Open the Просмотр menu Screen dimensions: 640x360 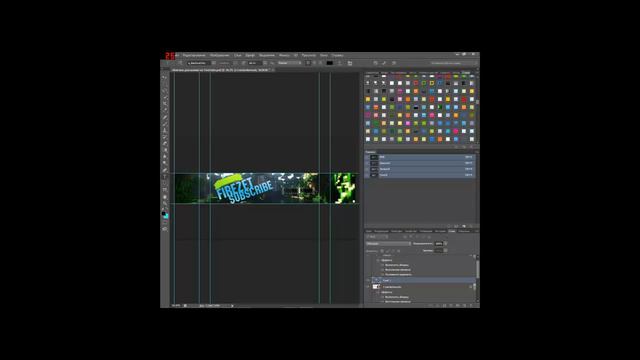coord(309,55)
